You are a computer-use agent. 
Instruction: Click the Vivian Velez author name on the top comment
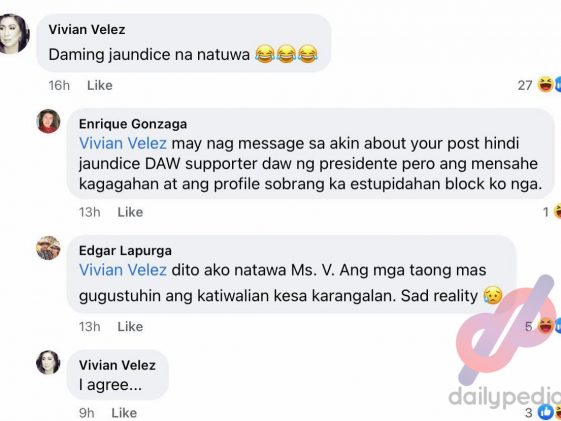pos(87,29)
